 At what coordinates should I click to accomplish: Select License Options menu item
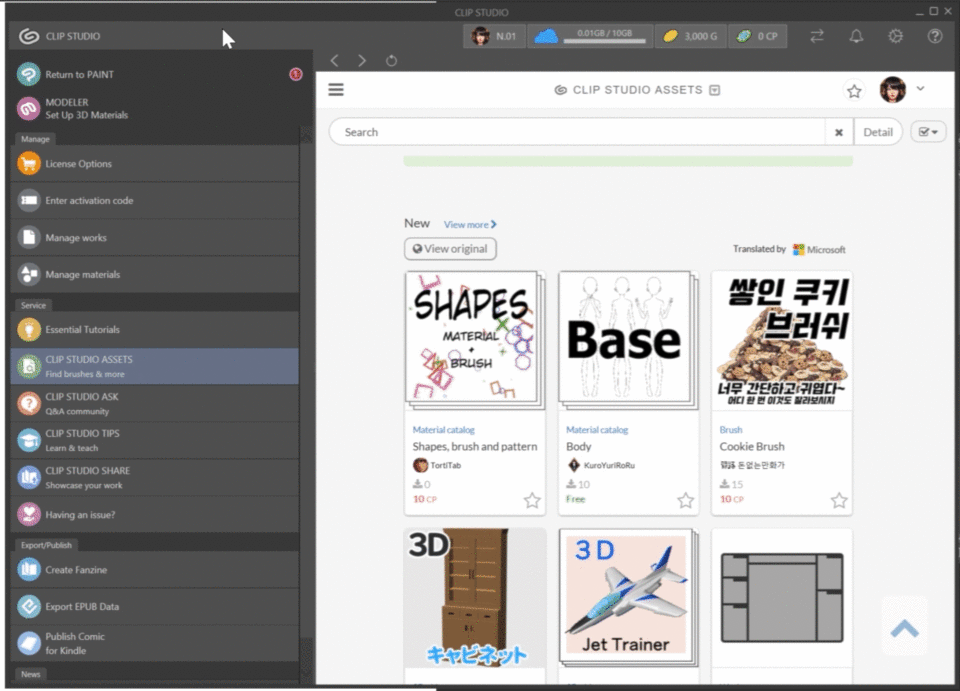(155, 163)
